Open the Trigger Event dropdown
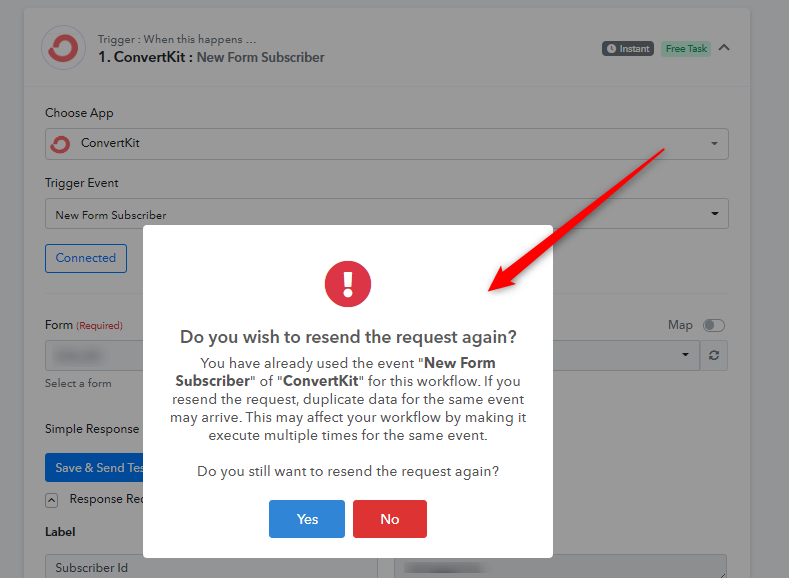 (x=386, y=214)
